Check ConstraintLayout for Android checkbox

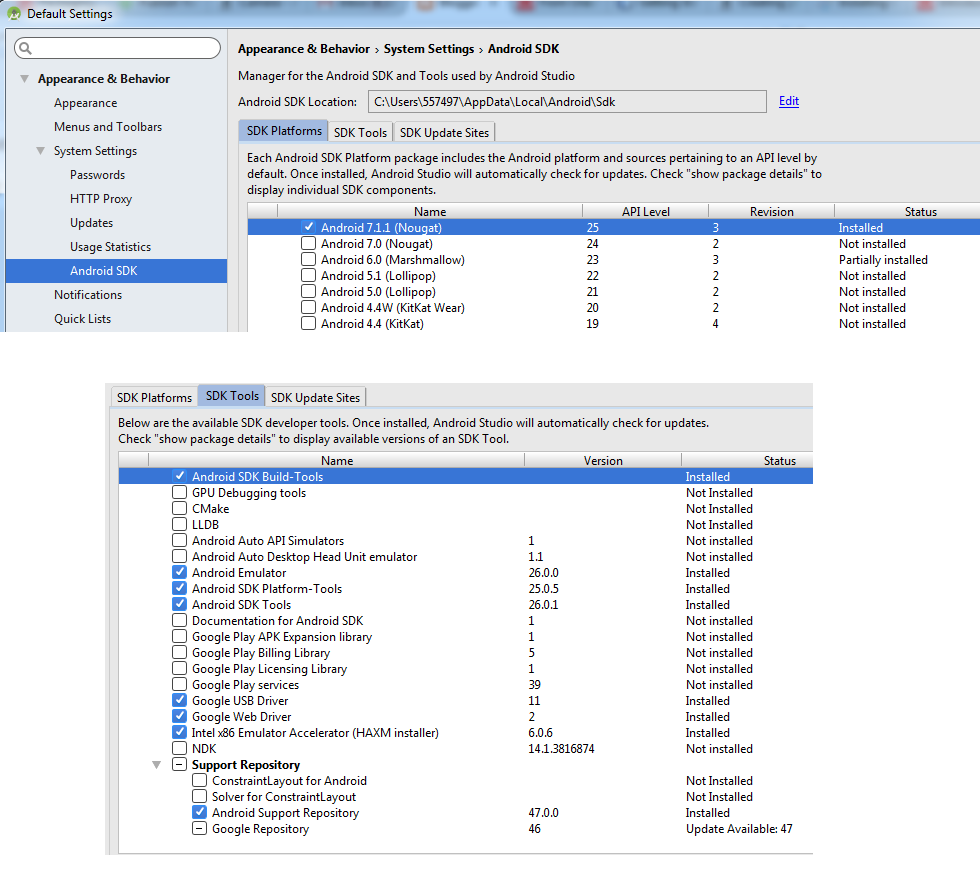point(199,780)
